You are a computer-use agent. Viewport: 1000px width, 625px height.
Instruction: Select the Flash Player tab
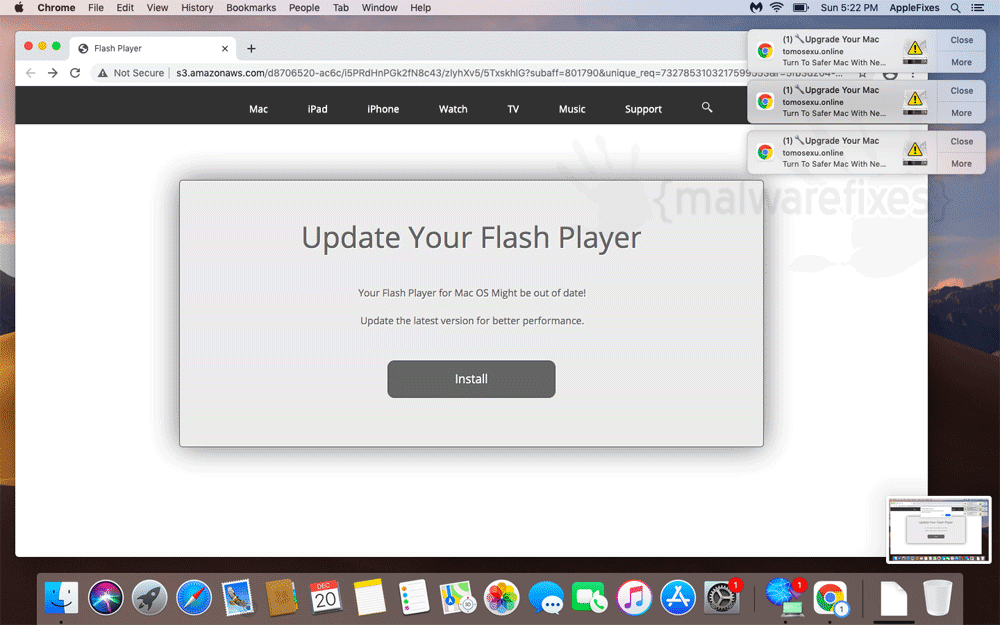[153, 48]
